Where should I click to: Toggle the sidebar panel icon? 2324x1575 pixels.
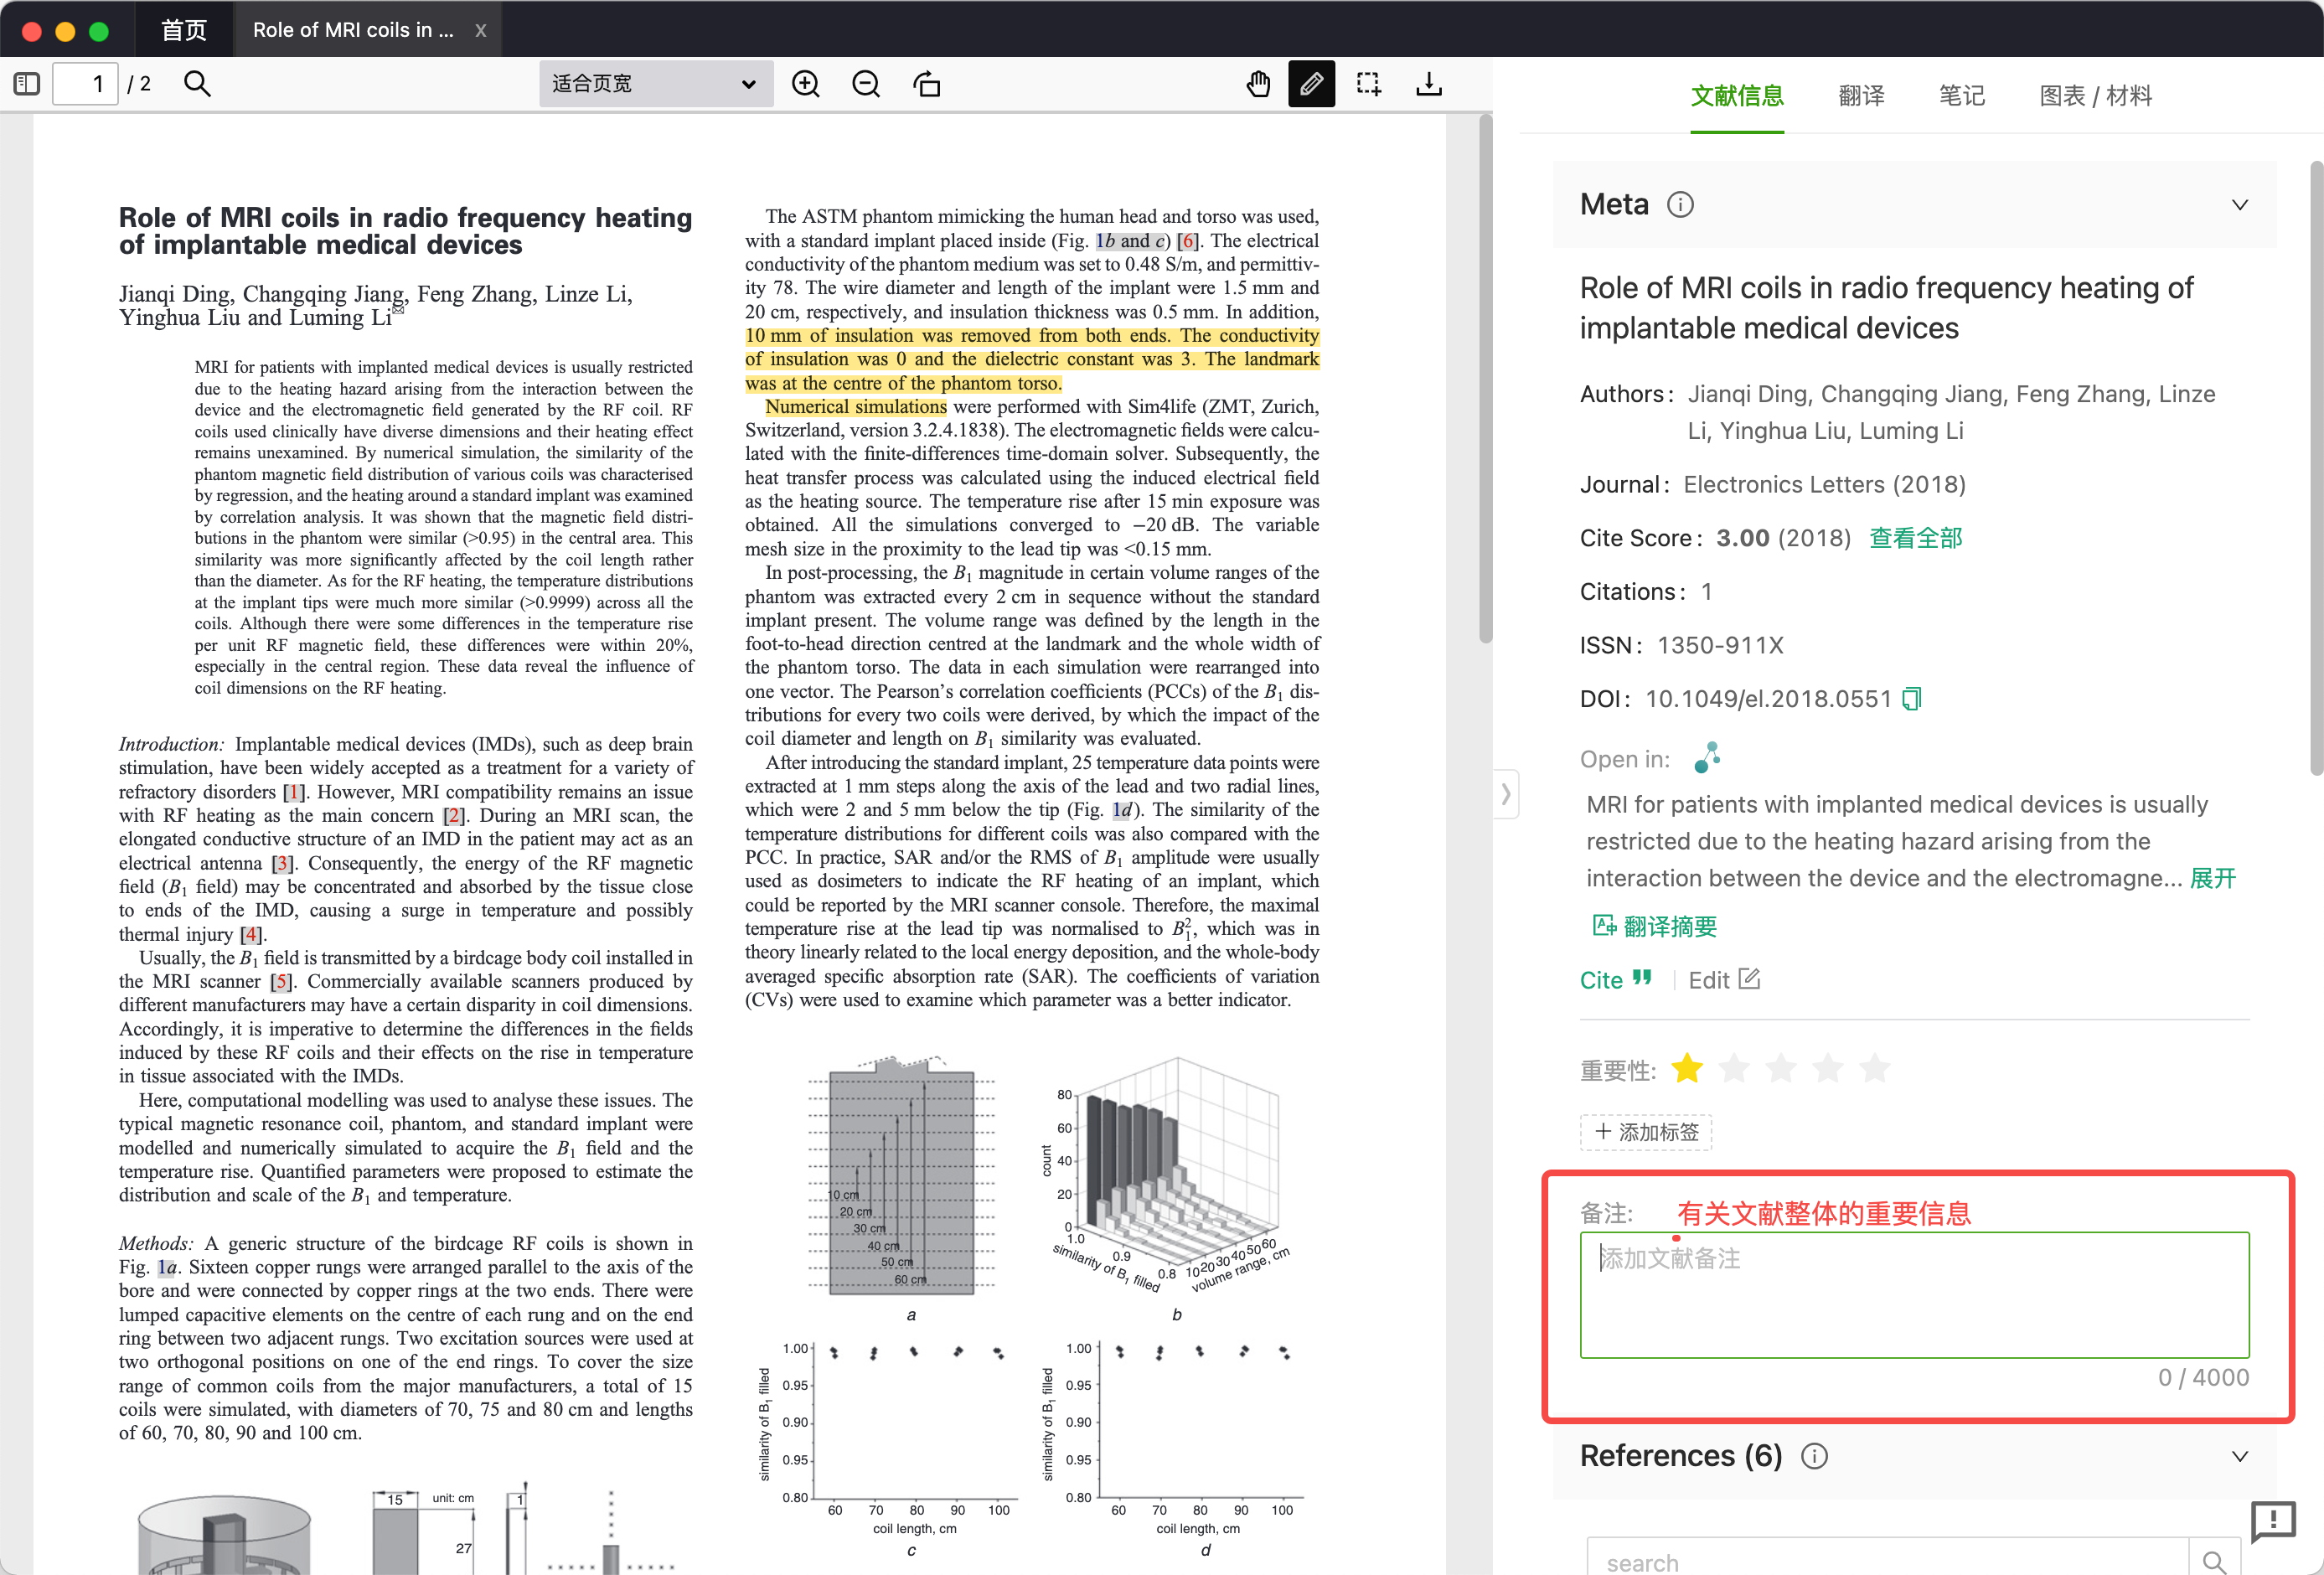[x=27, y=84]
